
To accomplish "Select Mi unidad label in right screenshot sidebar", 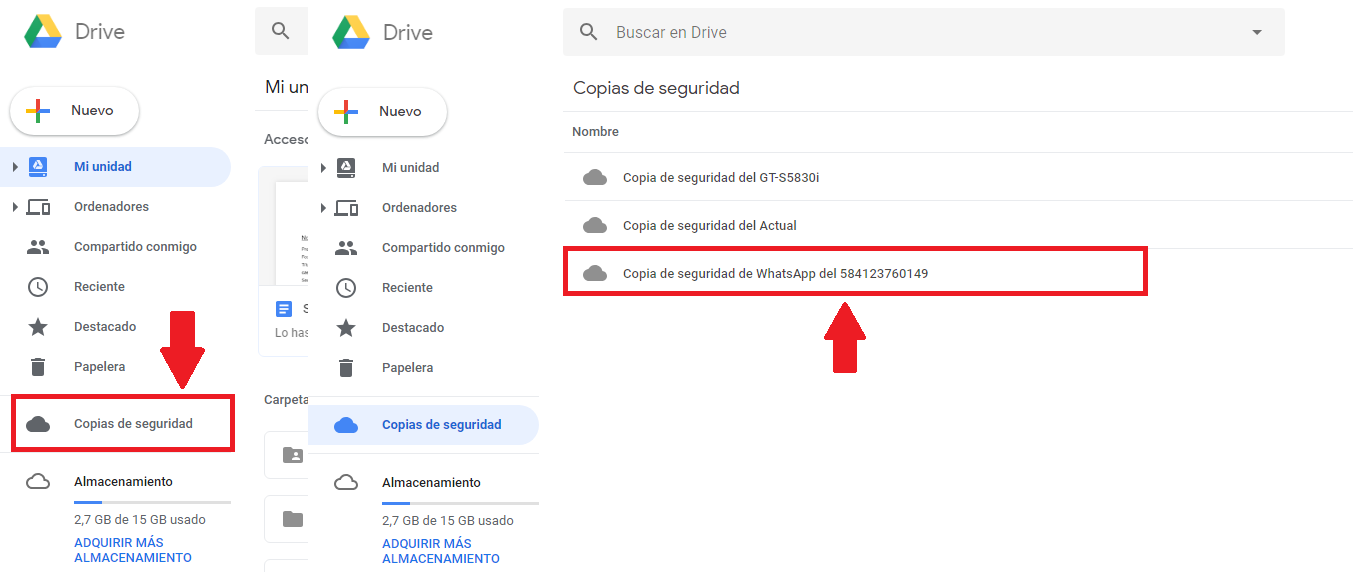I will coord(411,168).
